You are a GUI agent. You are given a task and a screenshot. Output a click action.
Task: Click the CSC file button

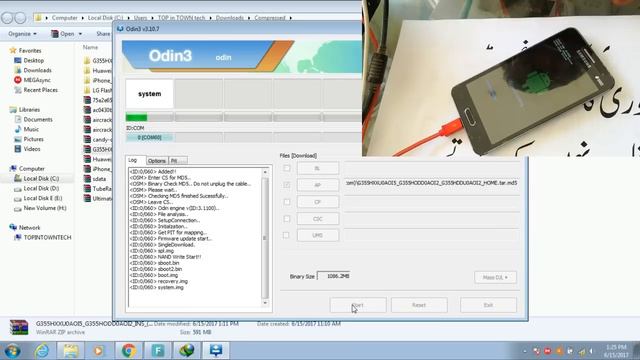tap(318, 219)
